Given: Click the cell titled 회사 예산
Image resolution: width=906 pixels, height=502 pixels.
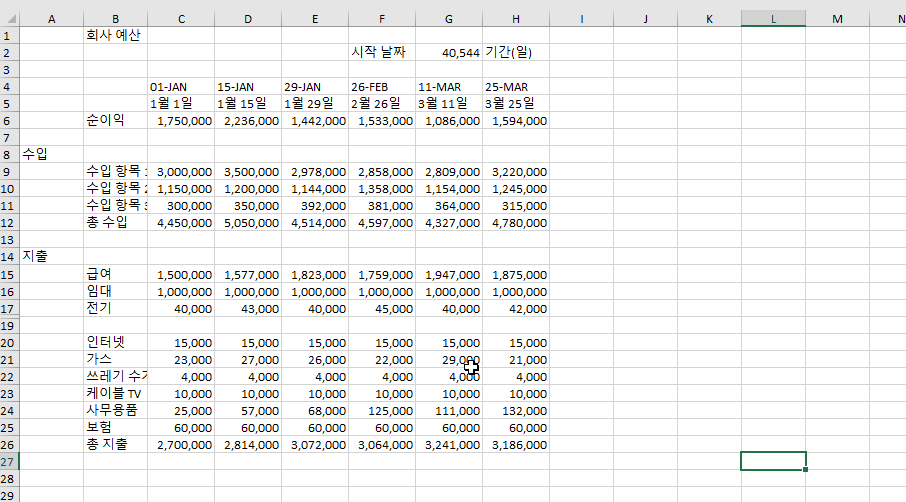Looking at the screenshot, I should [115, 35].
